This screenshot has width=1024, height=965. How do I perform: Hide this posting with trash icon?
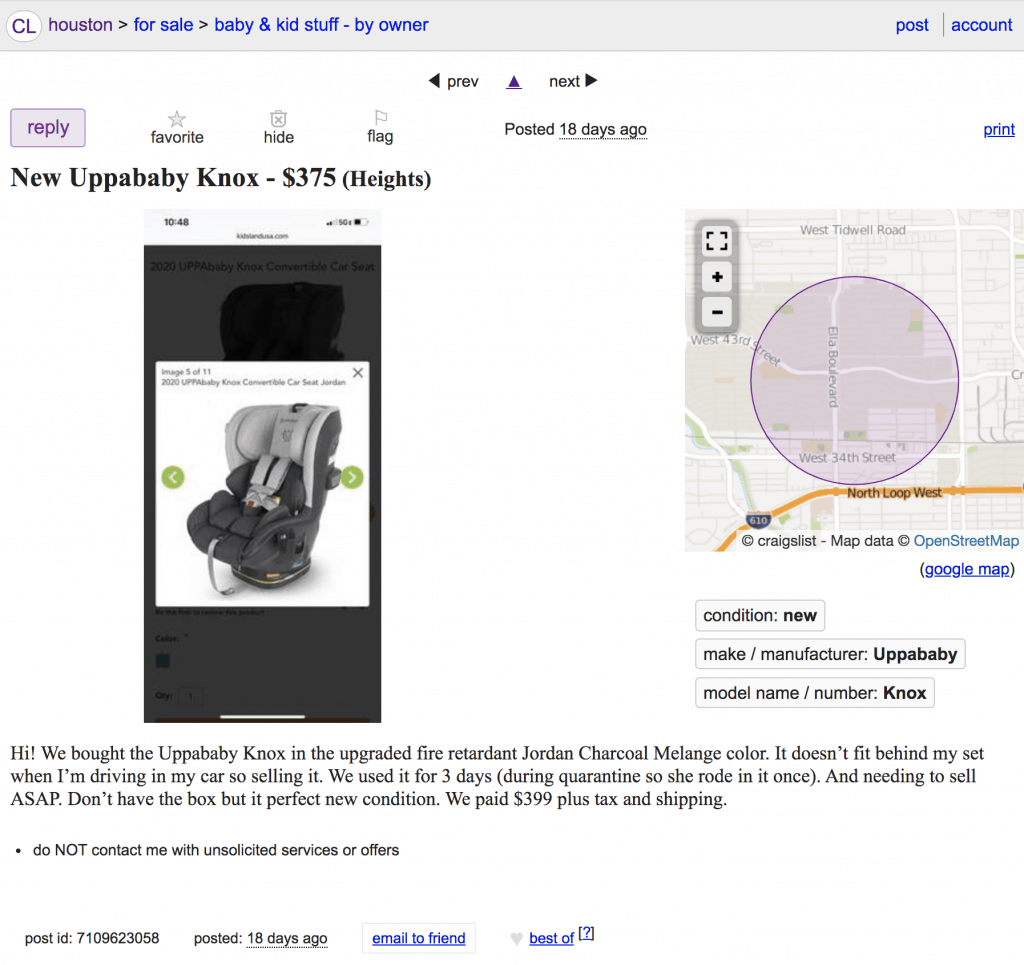coord(279,119)
